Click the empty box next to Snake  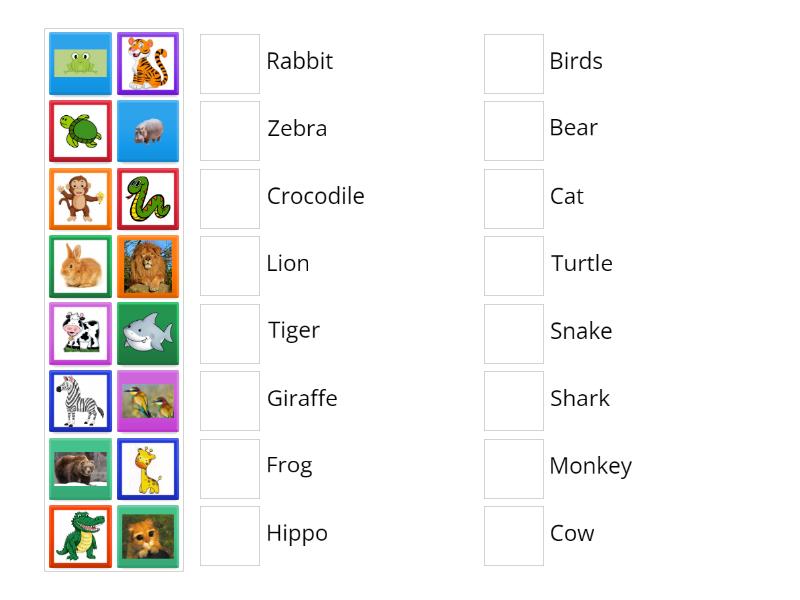pyautogui.click(x=513, y=333)
